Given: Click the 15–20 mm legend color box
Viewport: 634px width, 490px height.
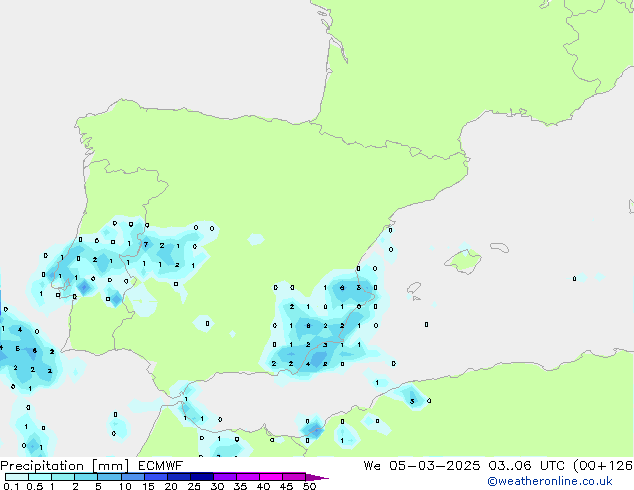Looking at the screenshot, I should point(156,477).
